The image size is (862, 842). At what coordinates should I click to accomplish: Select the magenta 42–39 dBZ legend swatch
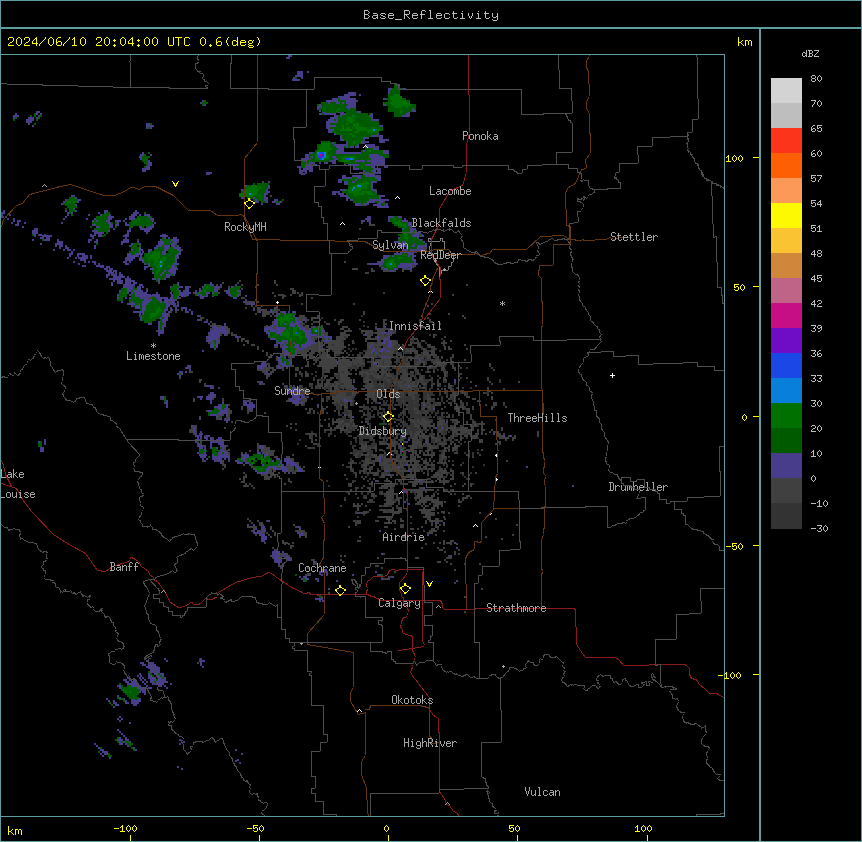click(786, 315)
